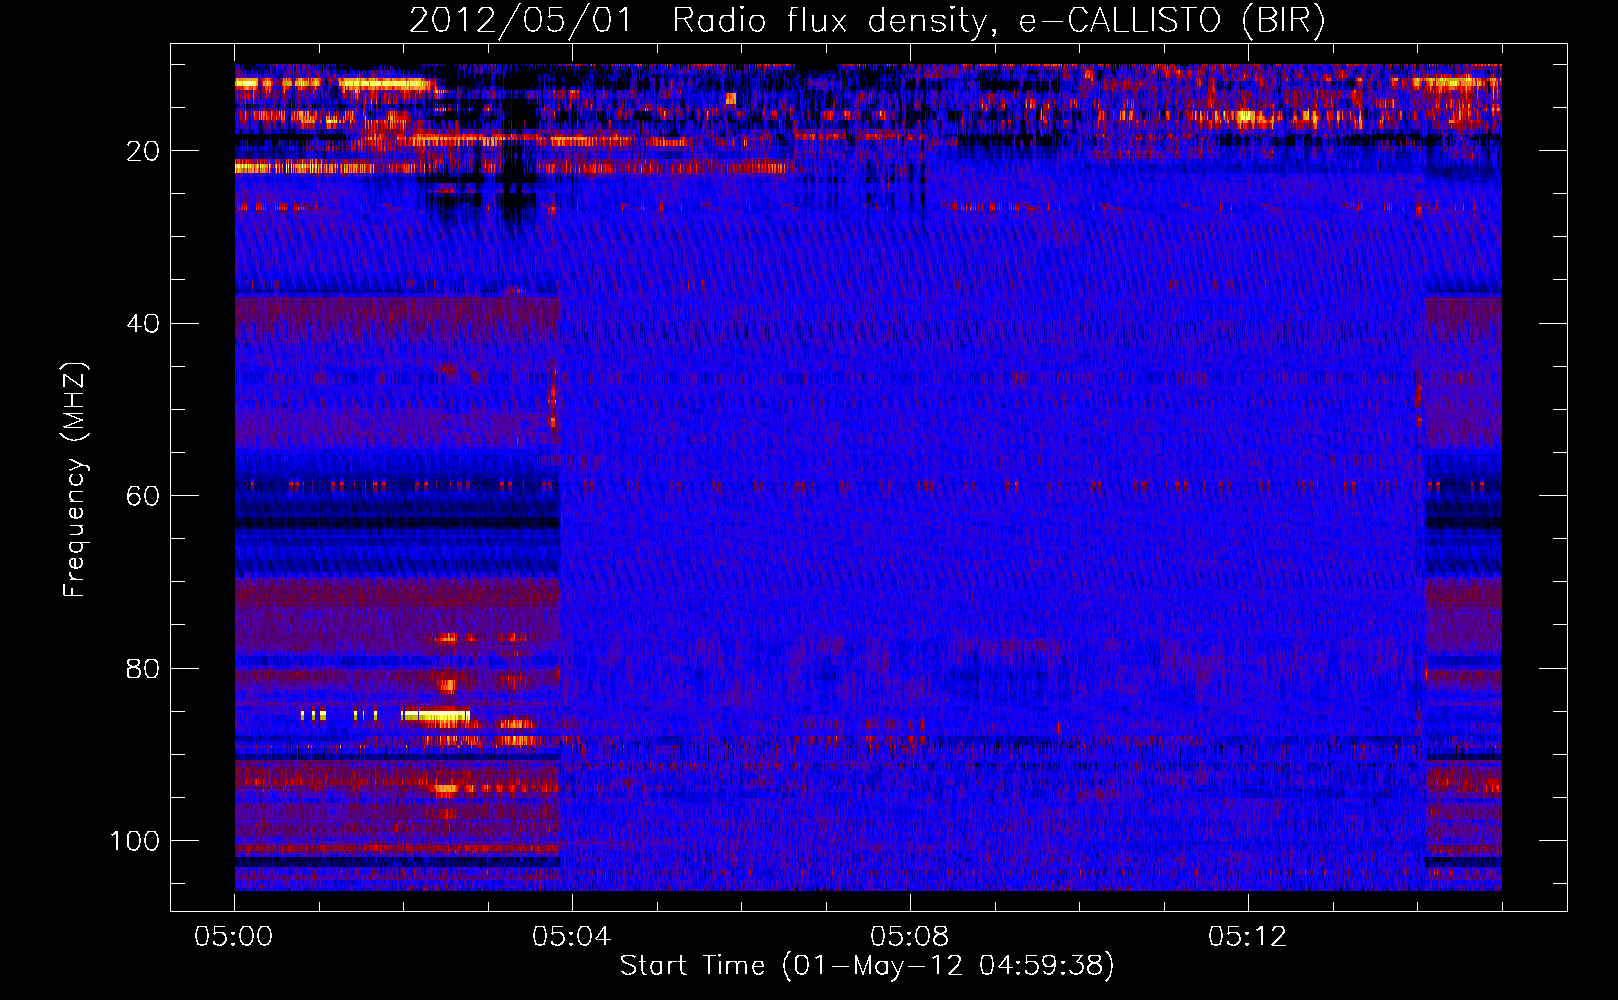The width and height of the screenshot is (1618, 1000).
Task: Click the '100' frequency tick label
Action: (x=135, y=841)
